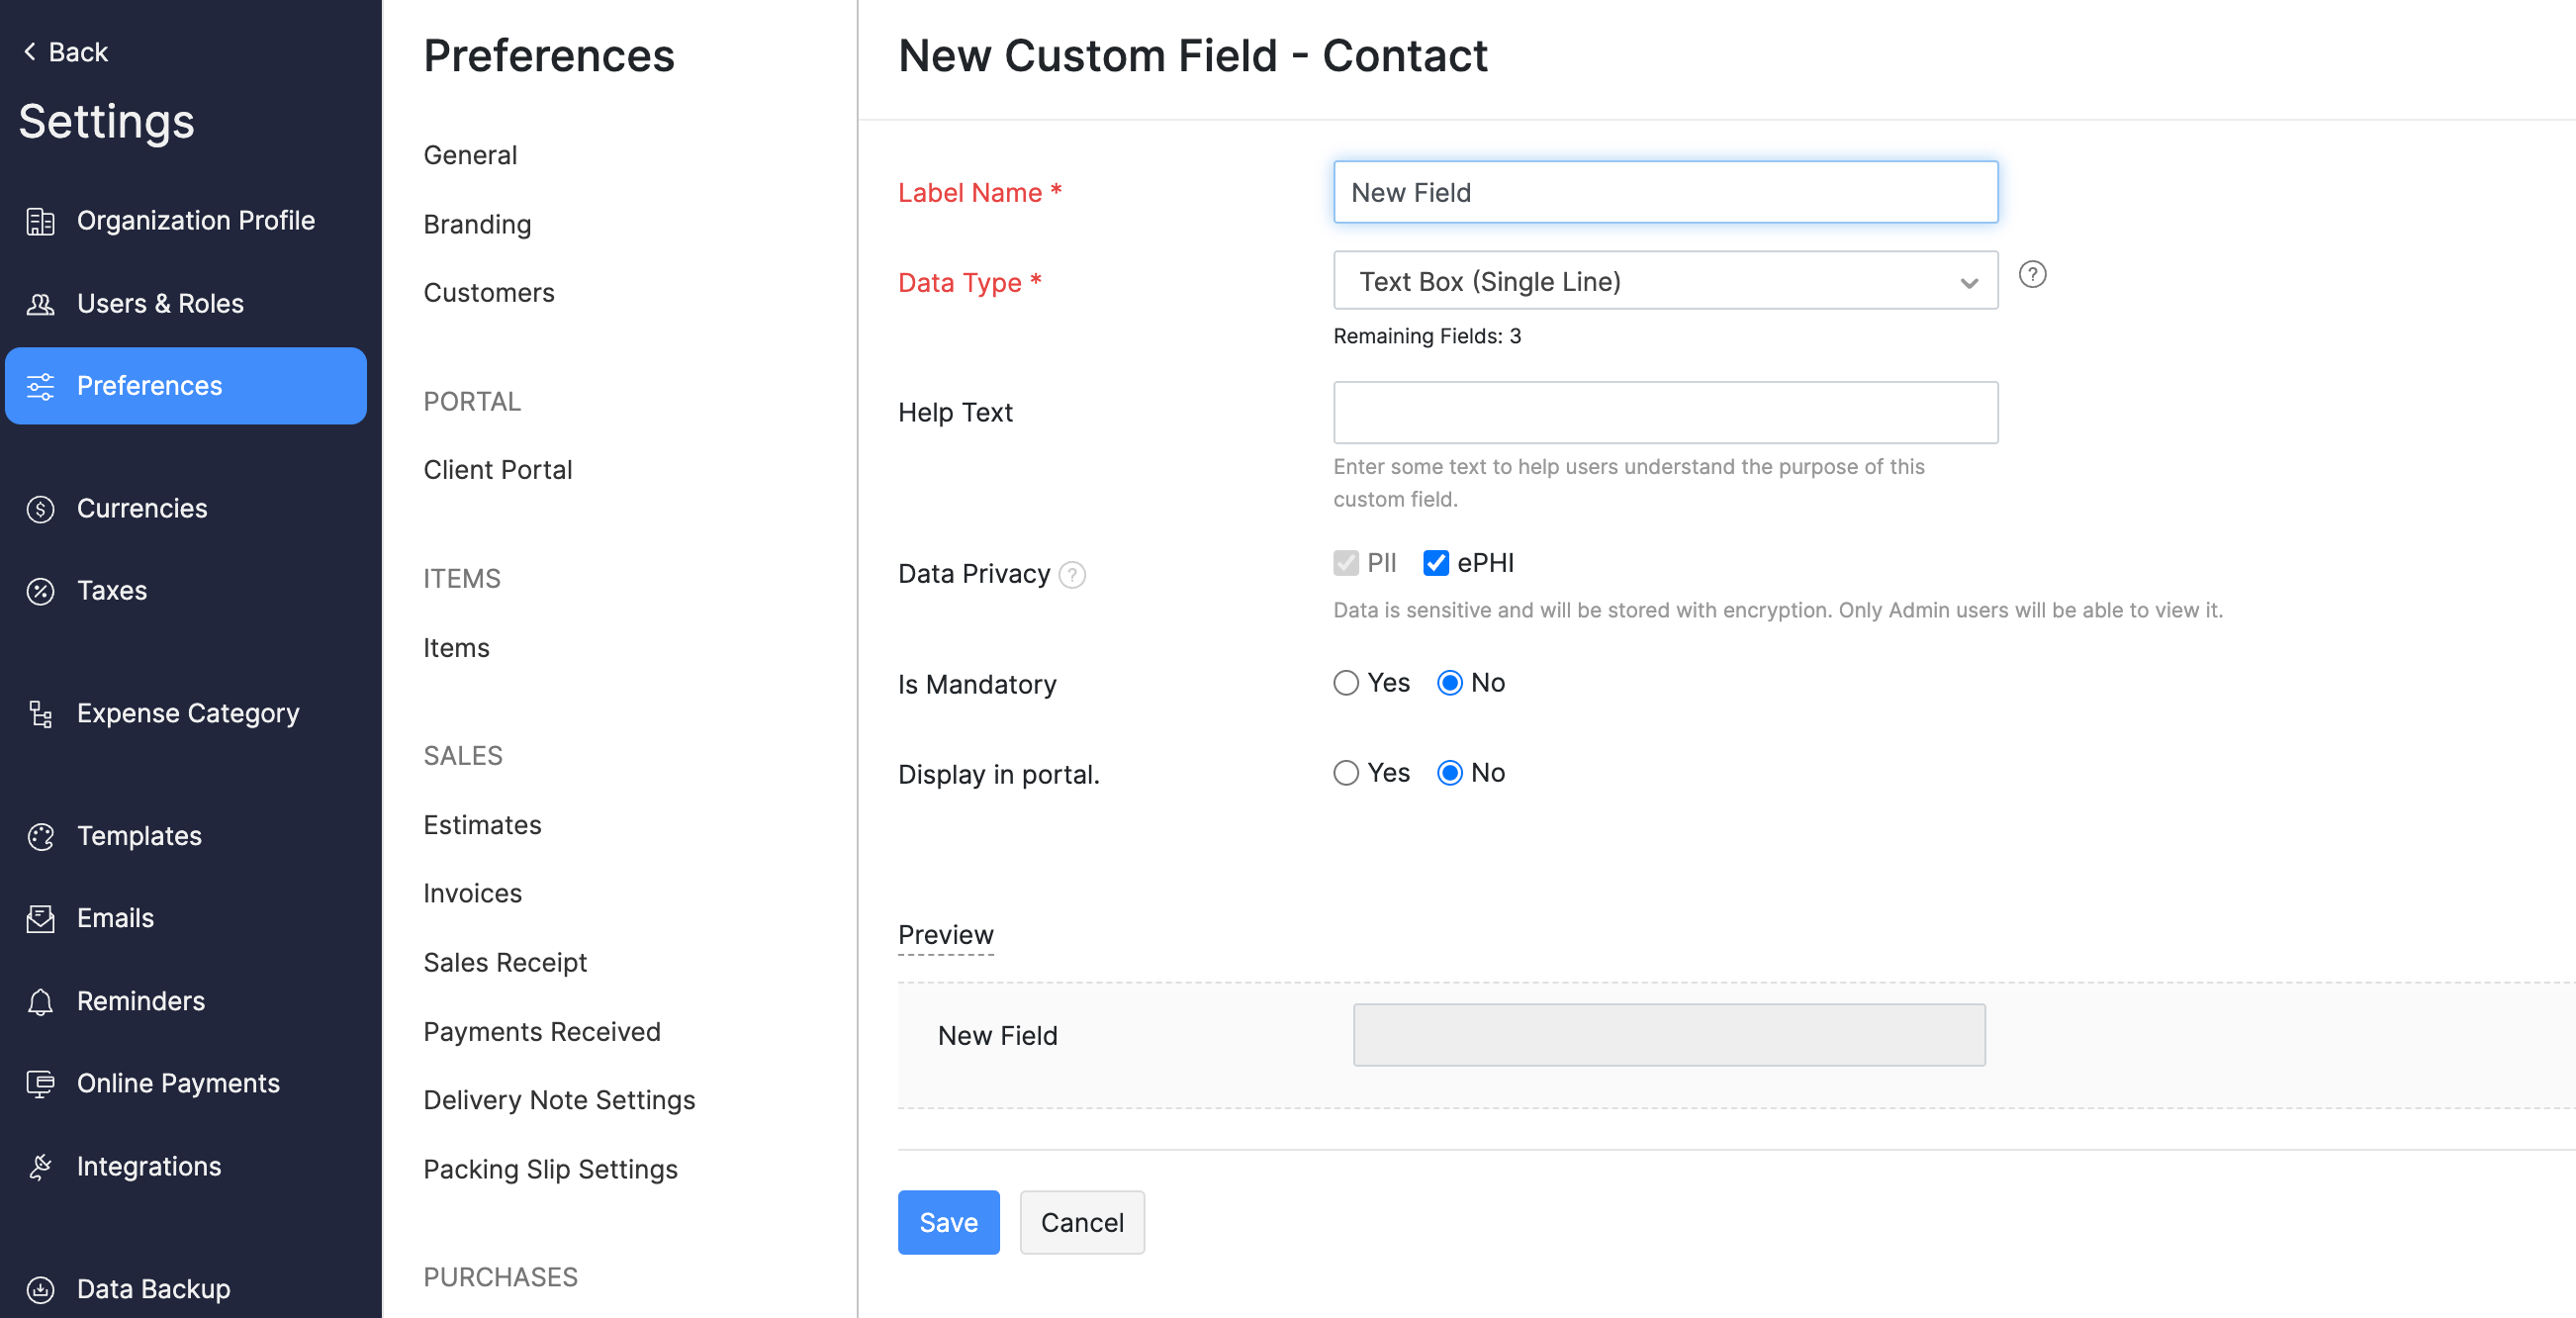Click into the Help Text field
2576x1318 pixels.
coord(1664,412)
